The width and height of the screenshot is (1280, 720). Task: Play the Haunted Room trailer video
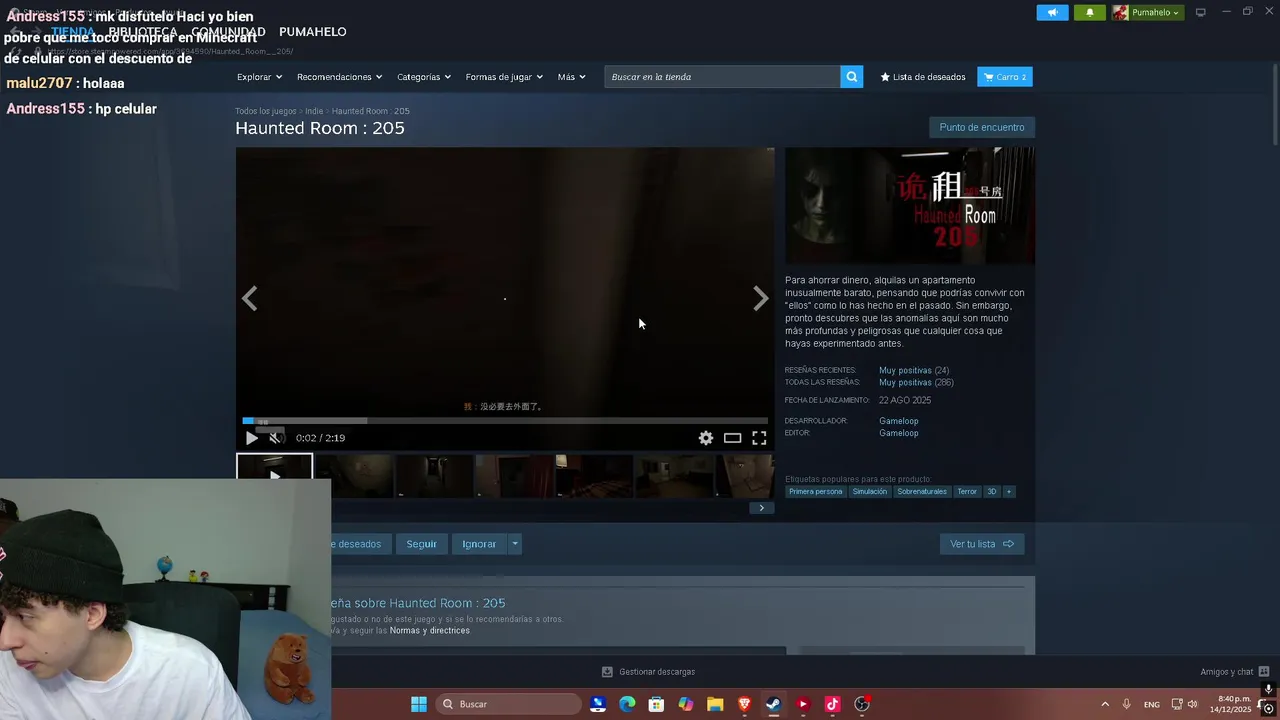(251, 438)
